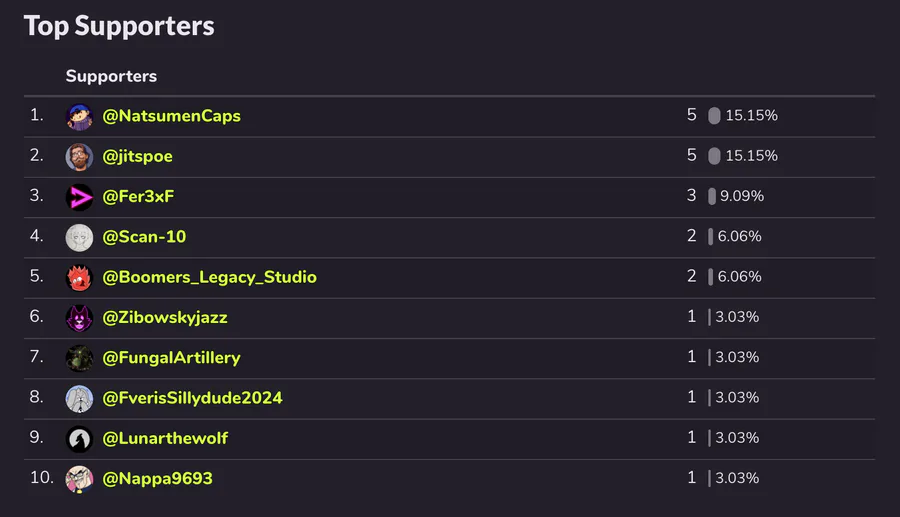Click Boomers_Legacy_Studio red avatar

(x=80, y=278)
